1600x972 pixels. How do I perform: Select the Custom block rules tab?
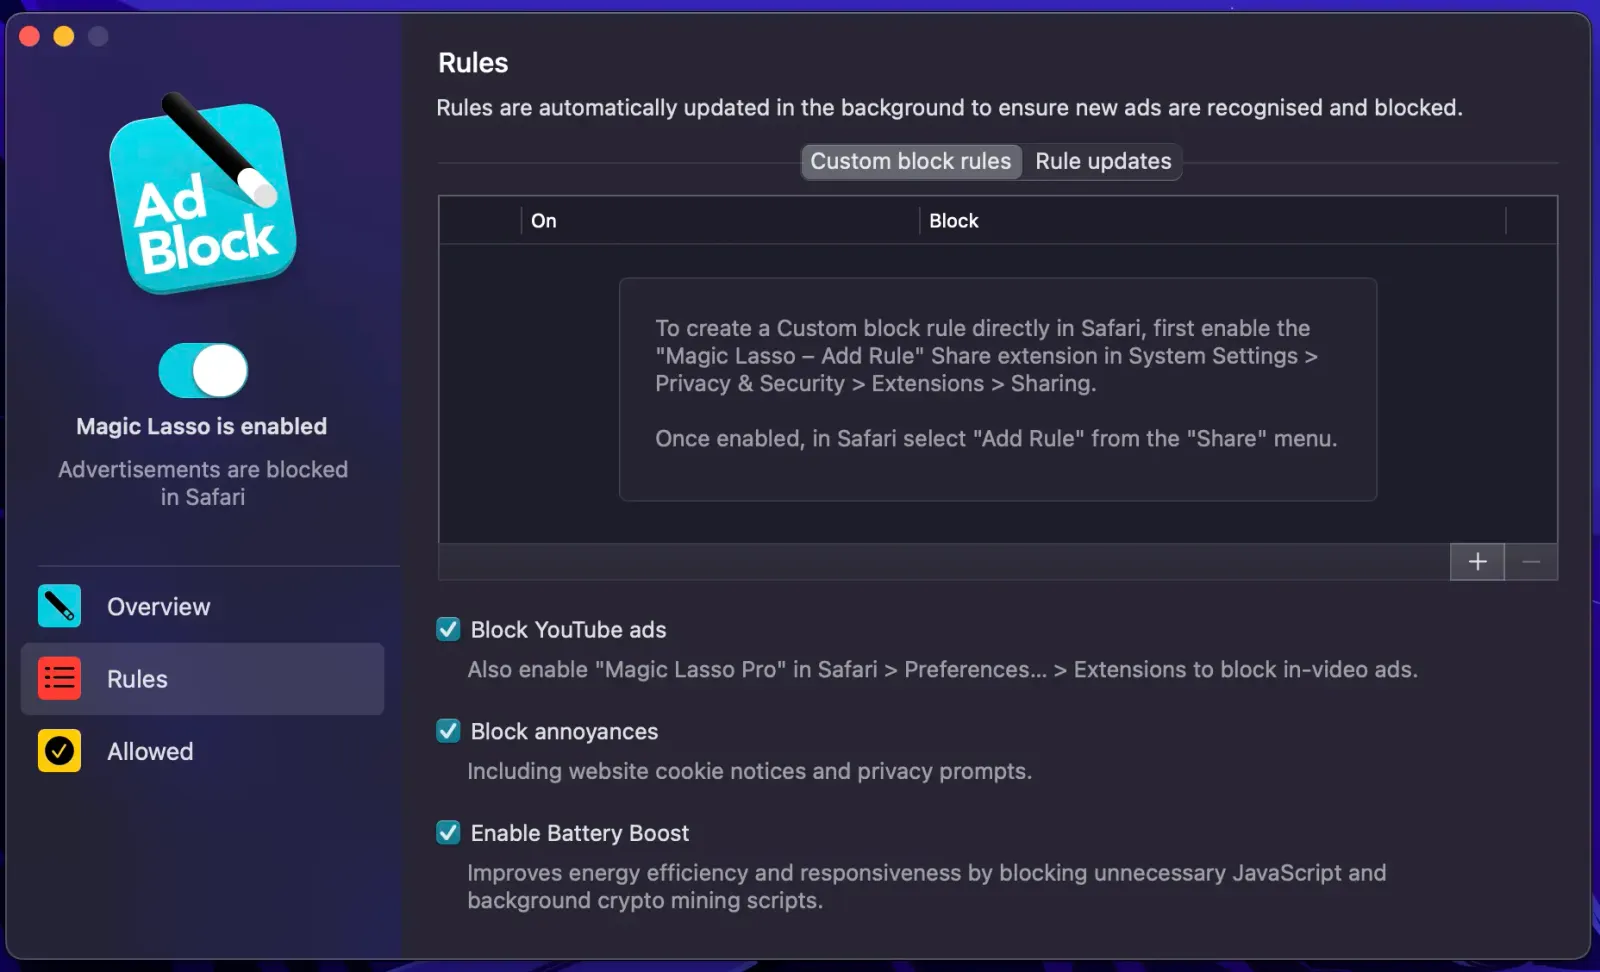(910, 161)
